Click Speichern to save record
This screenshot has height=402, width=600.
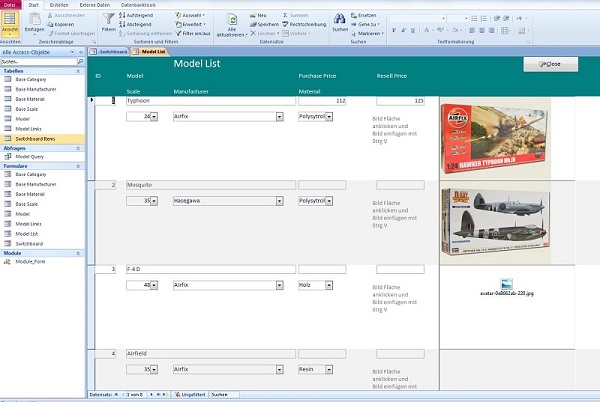click(x=264, y=24)
